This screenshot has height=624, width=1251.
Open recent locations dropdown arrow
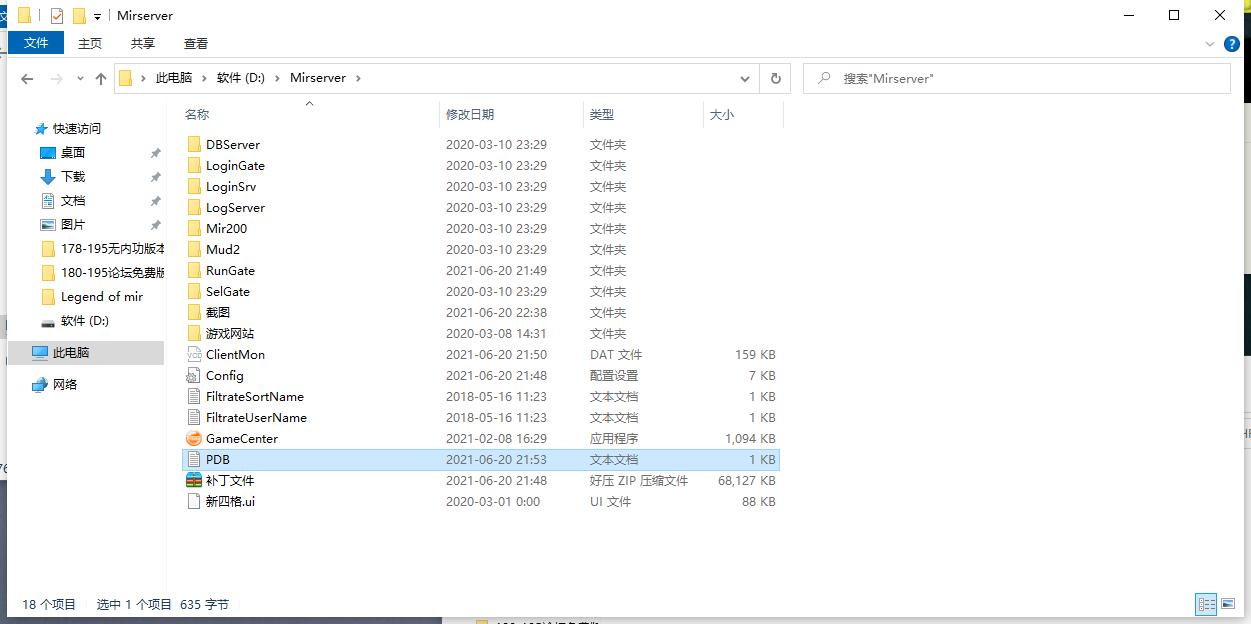coord(79,79)
